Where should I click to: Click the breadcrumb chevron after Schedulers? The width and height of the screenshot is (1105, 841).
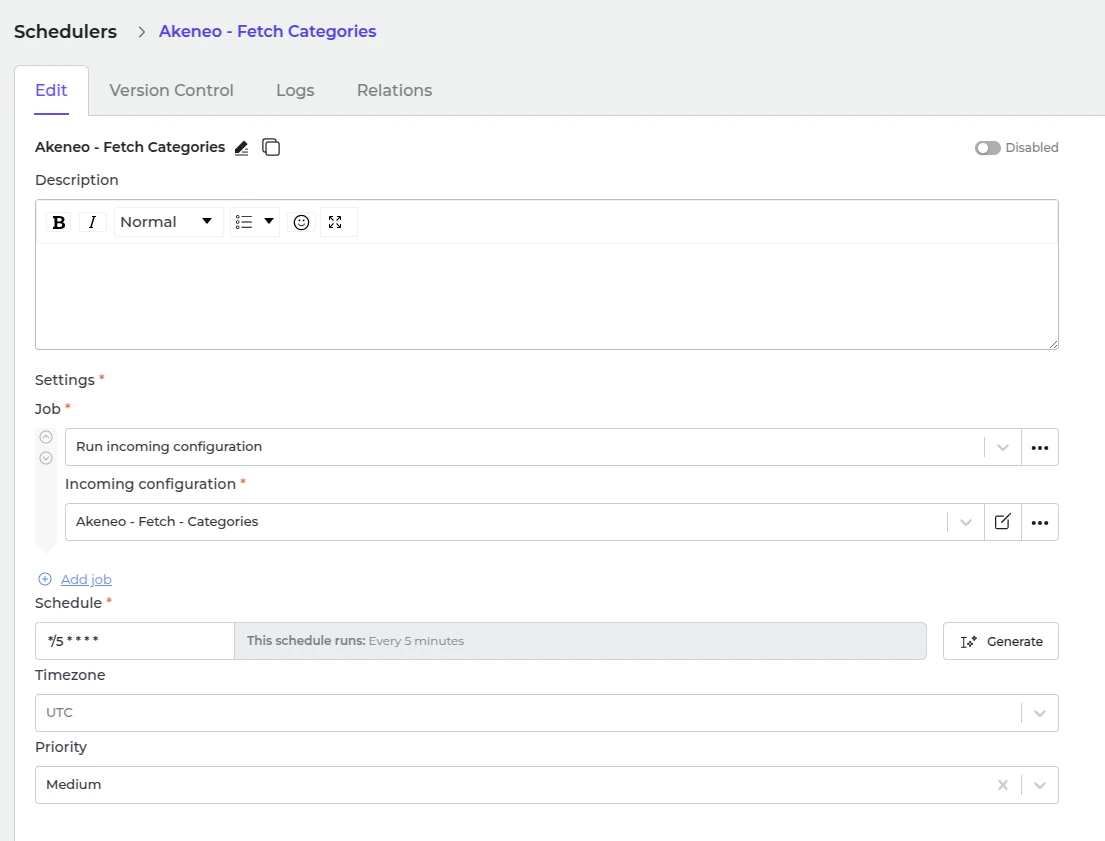click(x=141, y=32)
